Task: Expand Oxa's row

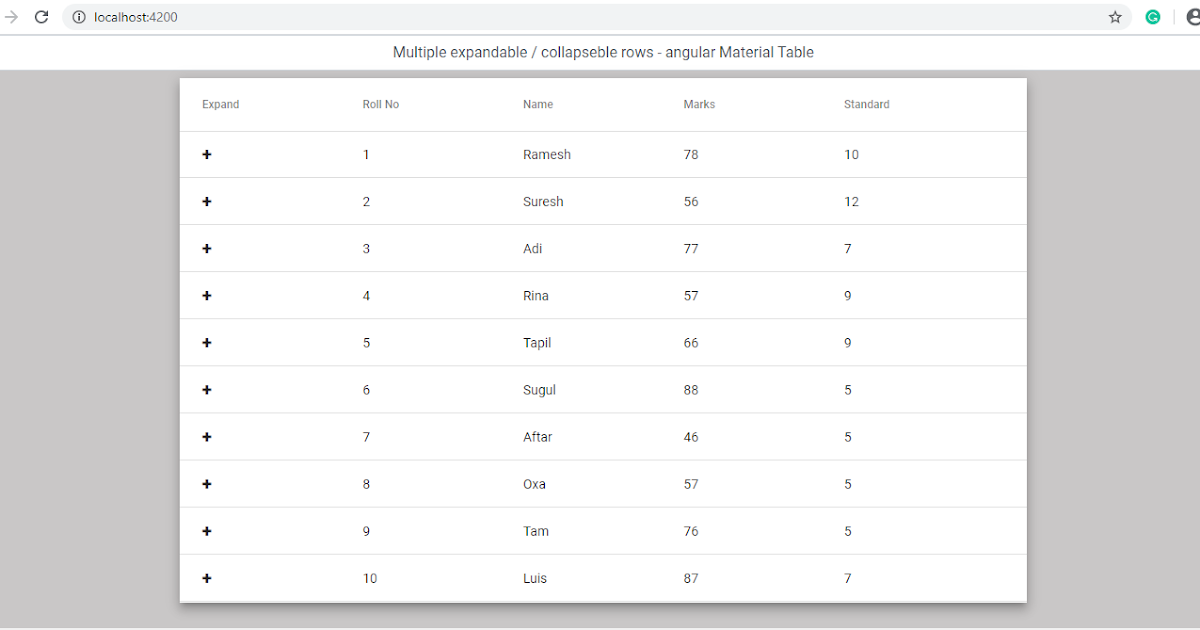Action: (207, 483)
